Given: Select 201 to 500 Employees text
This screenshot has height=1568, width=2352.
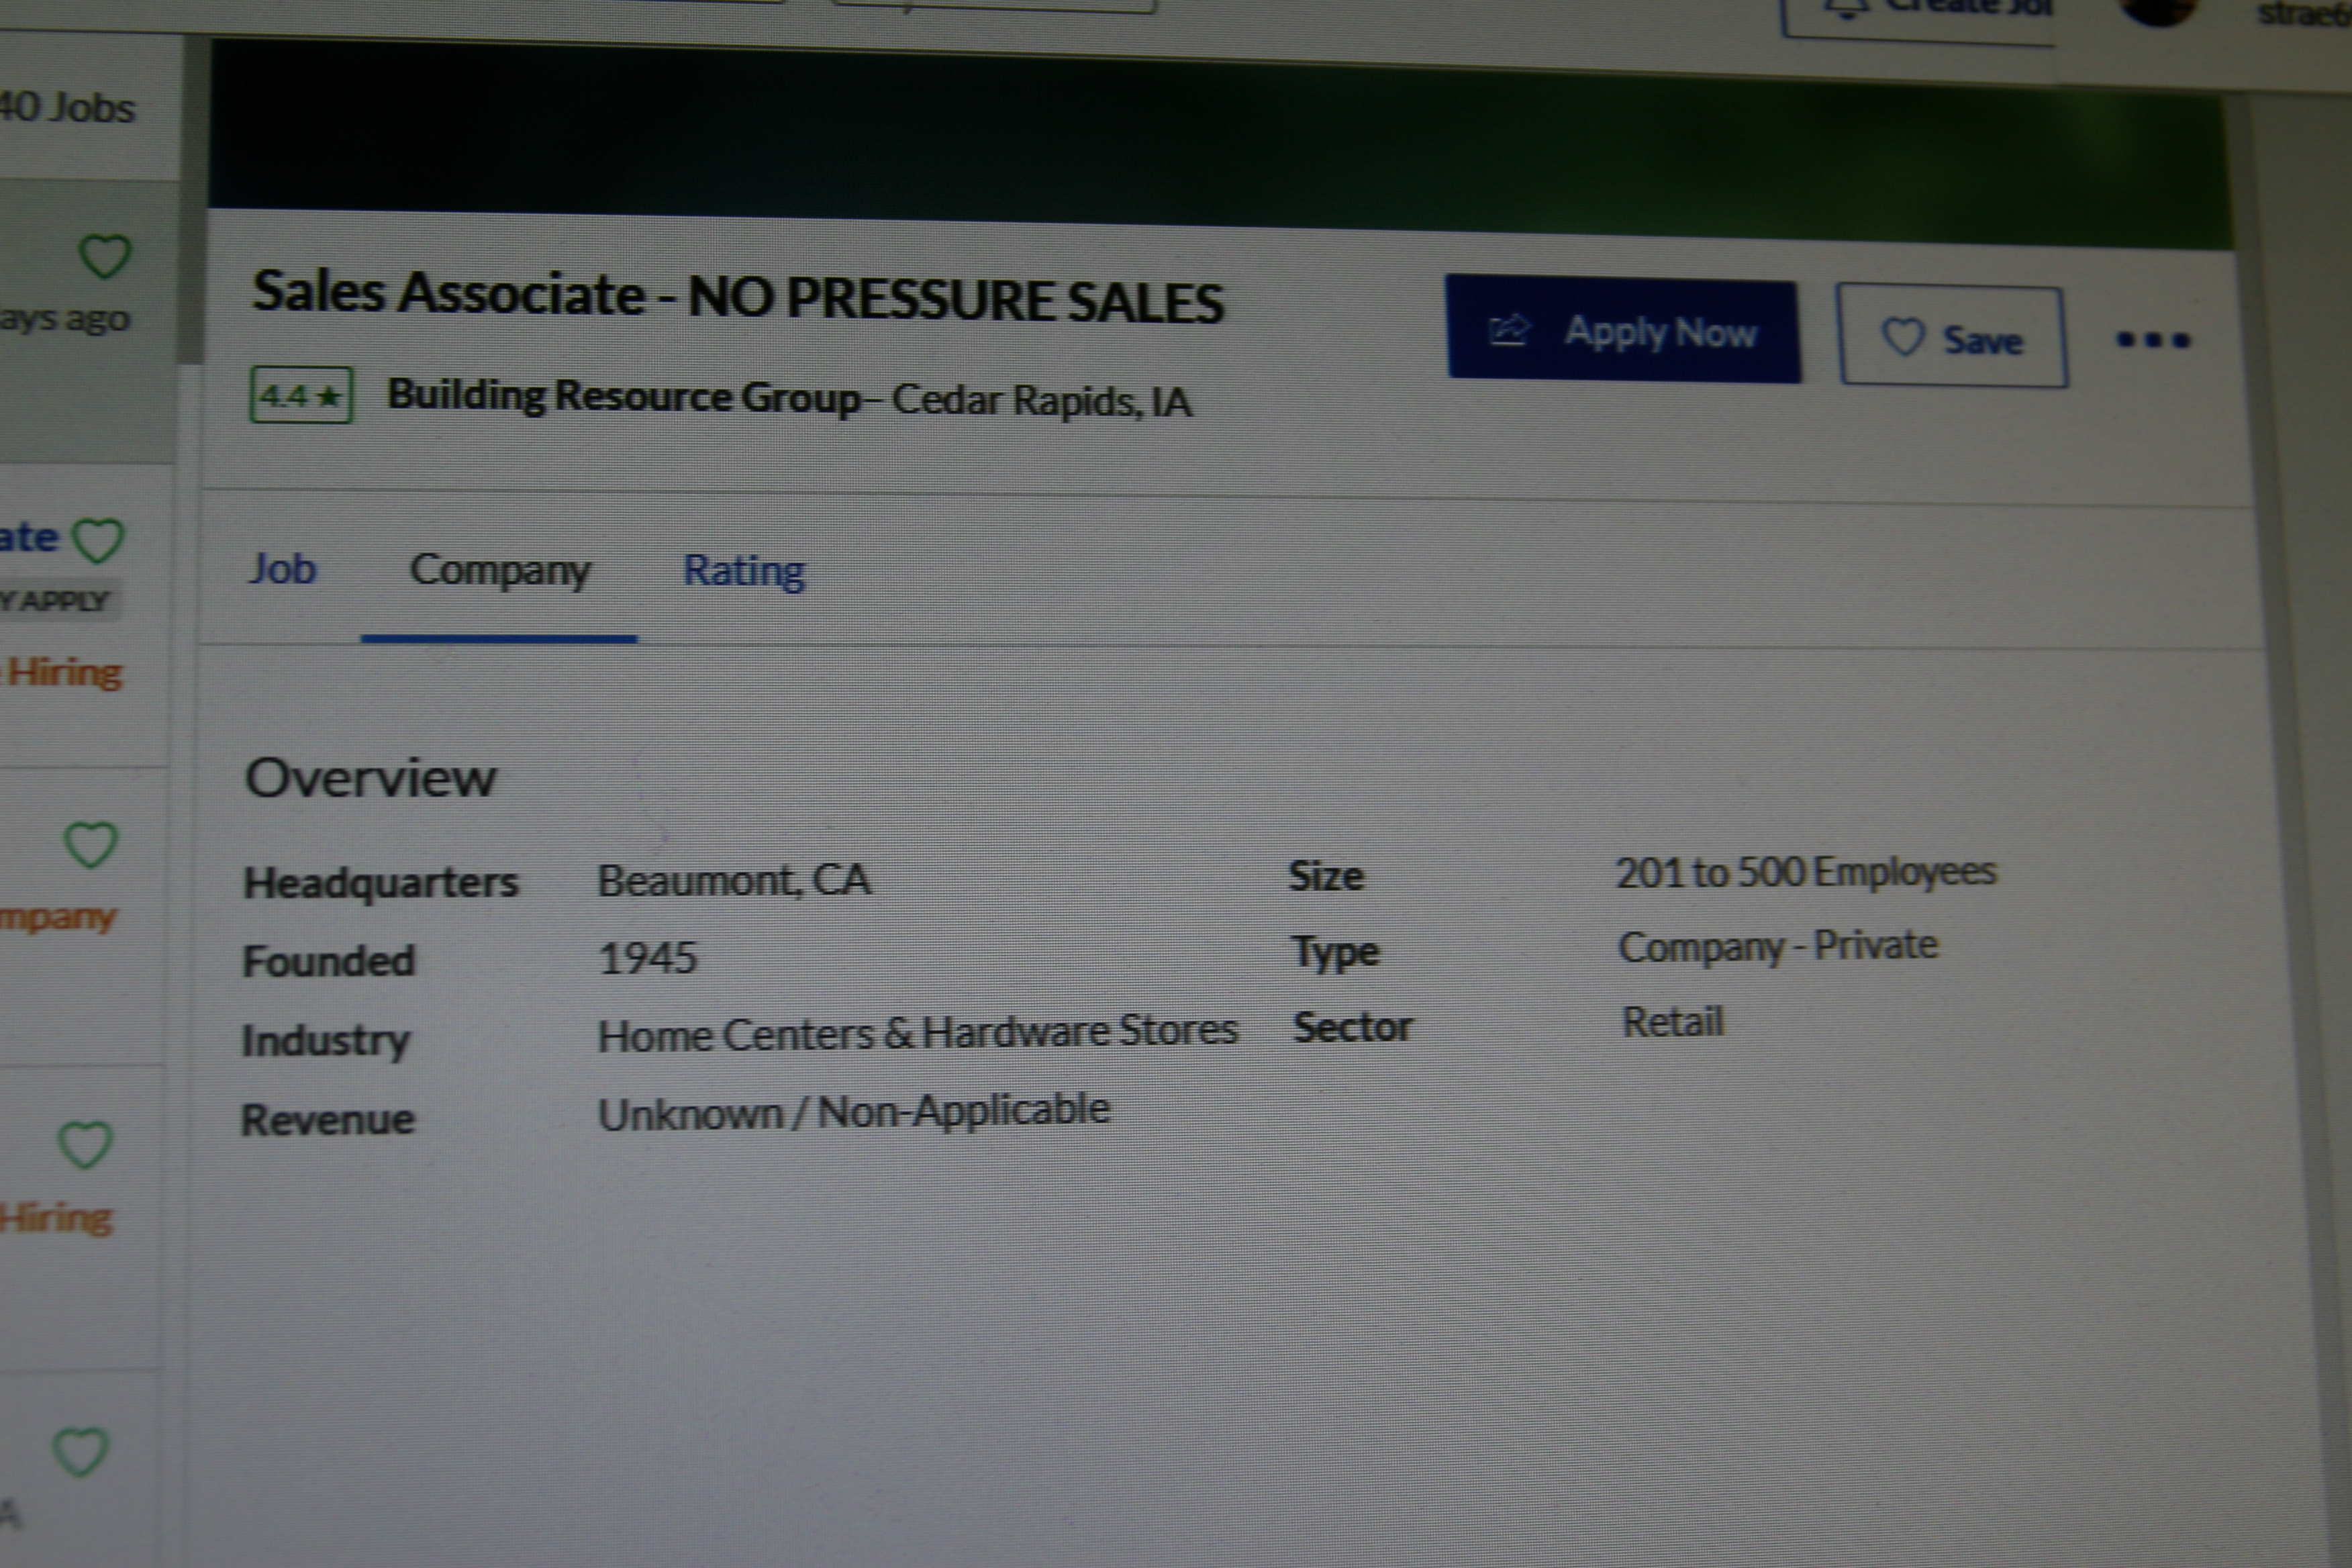Looking at the screenshot, I should tap(1806, 872).
